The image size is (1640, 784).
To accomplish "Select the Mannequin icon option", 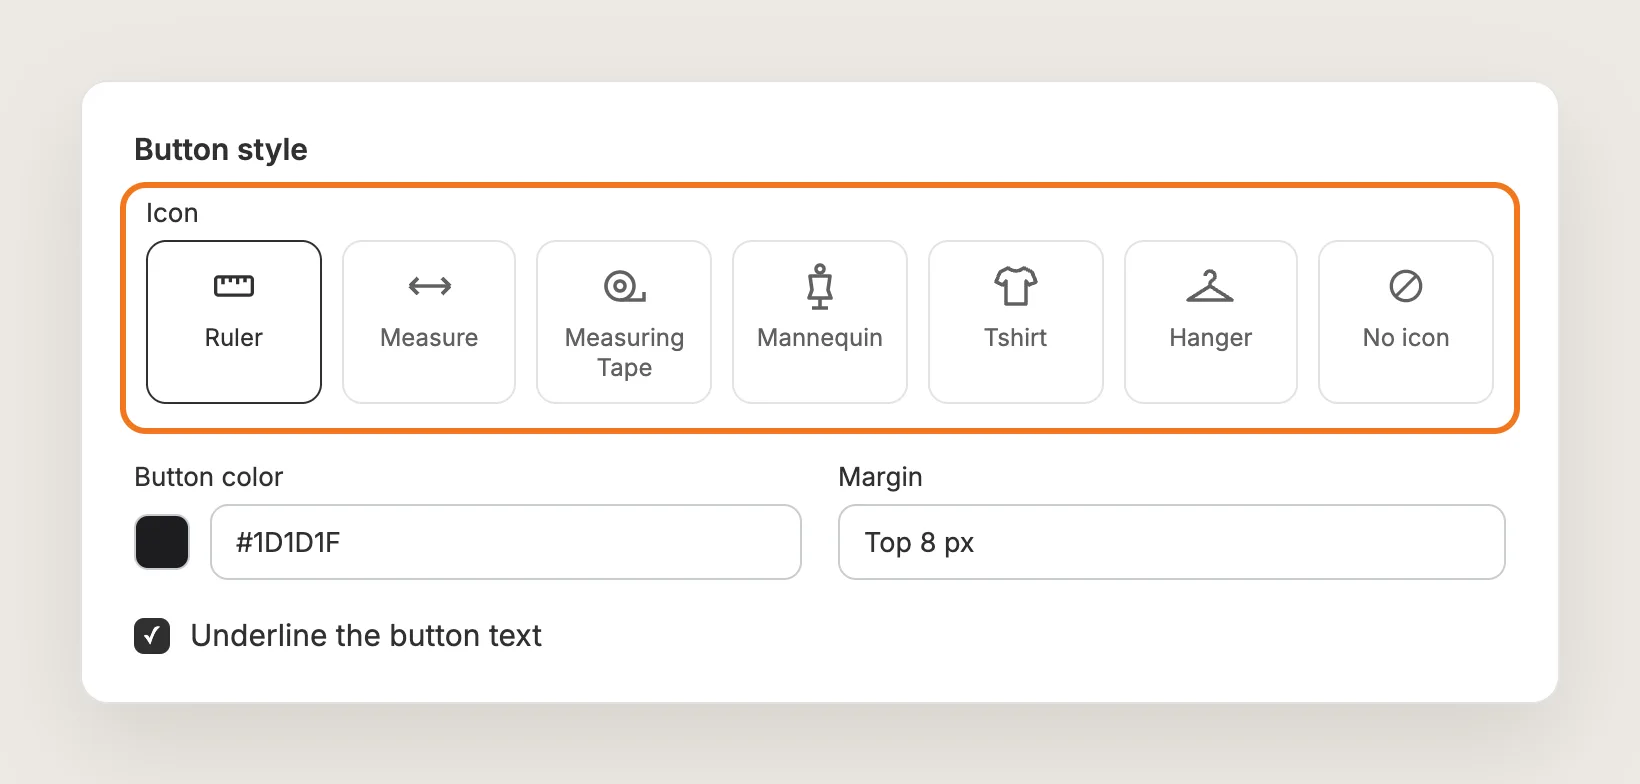I will [820, 322].
